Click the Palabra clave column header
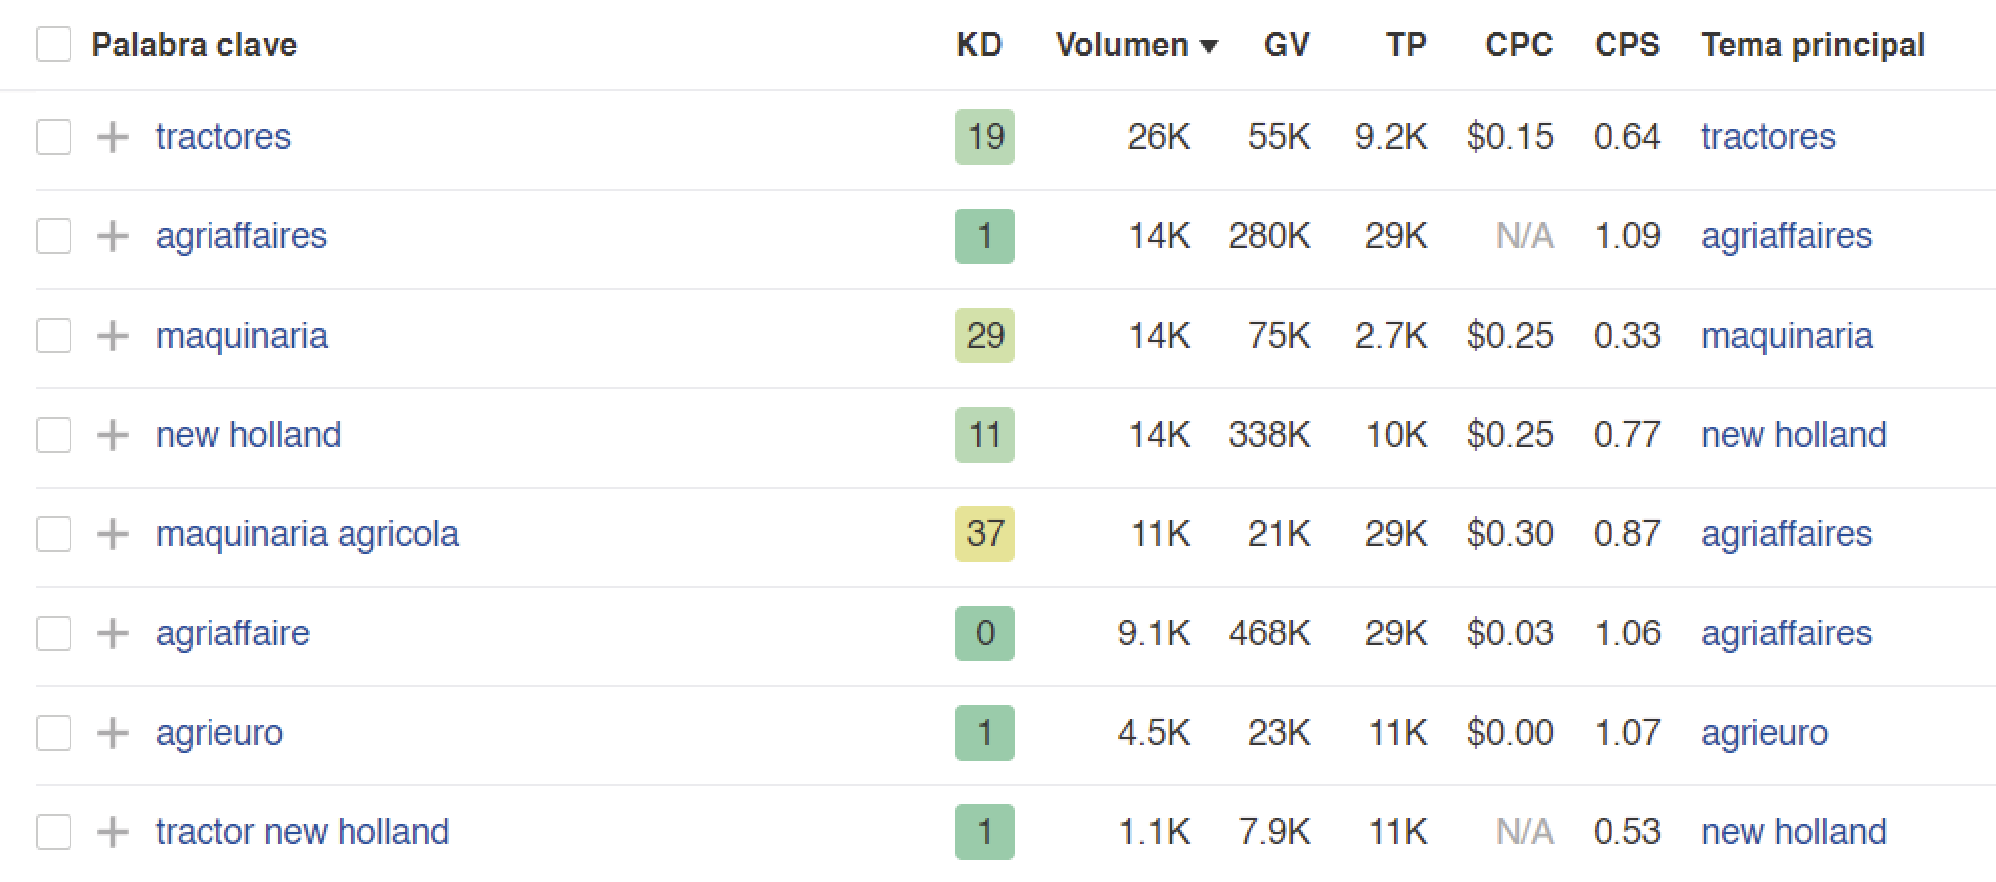The image size is (1996, 882). tap(194, 44)
